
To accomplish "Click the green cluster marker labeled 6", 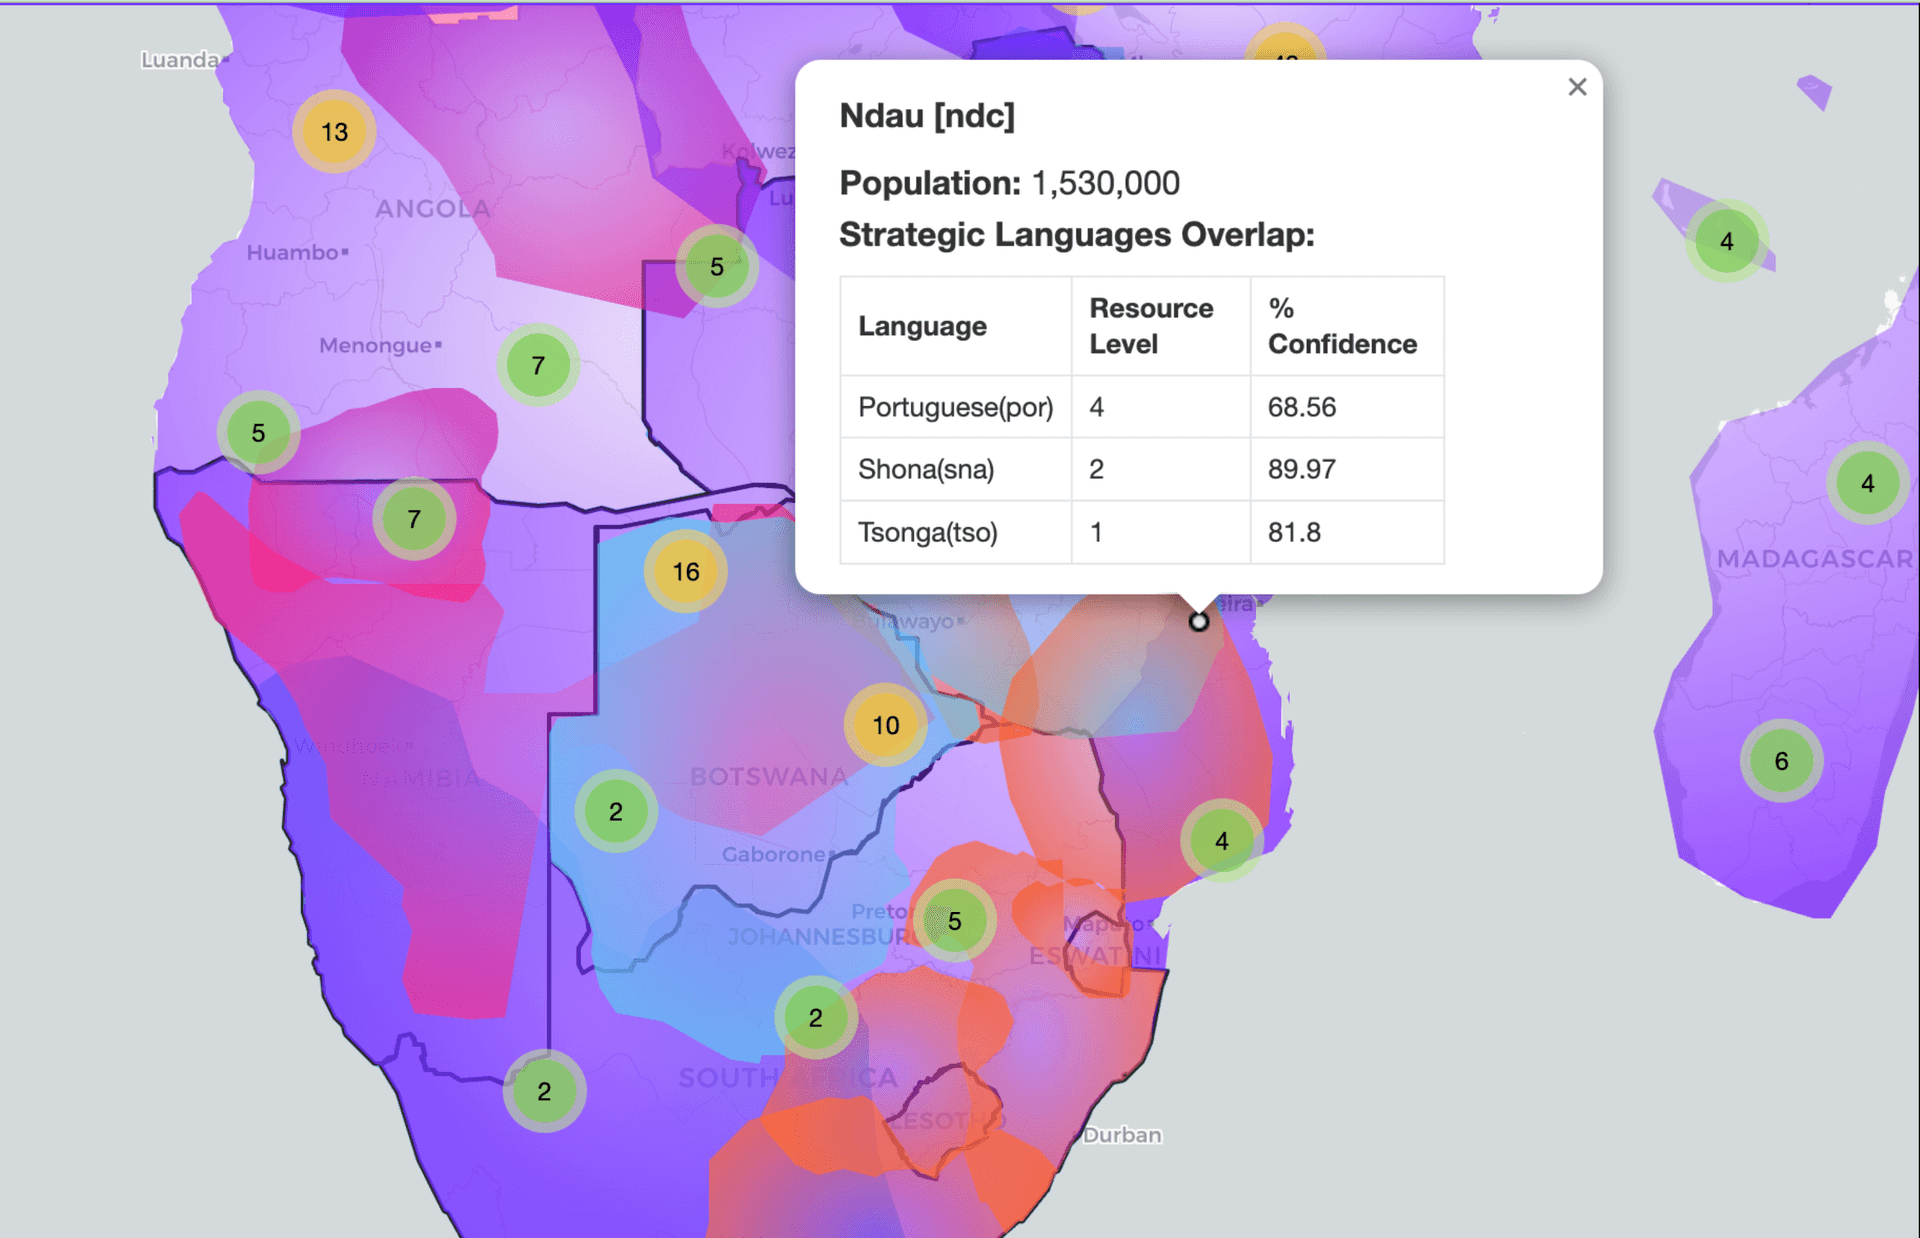I will pos(1781,761).
